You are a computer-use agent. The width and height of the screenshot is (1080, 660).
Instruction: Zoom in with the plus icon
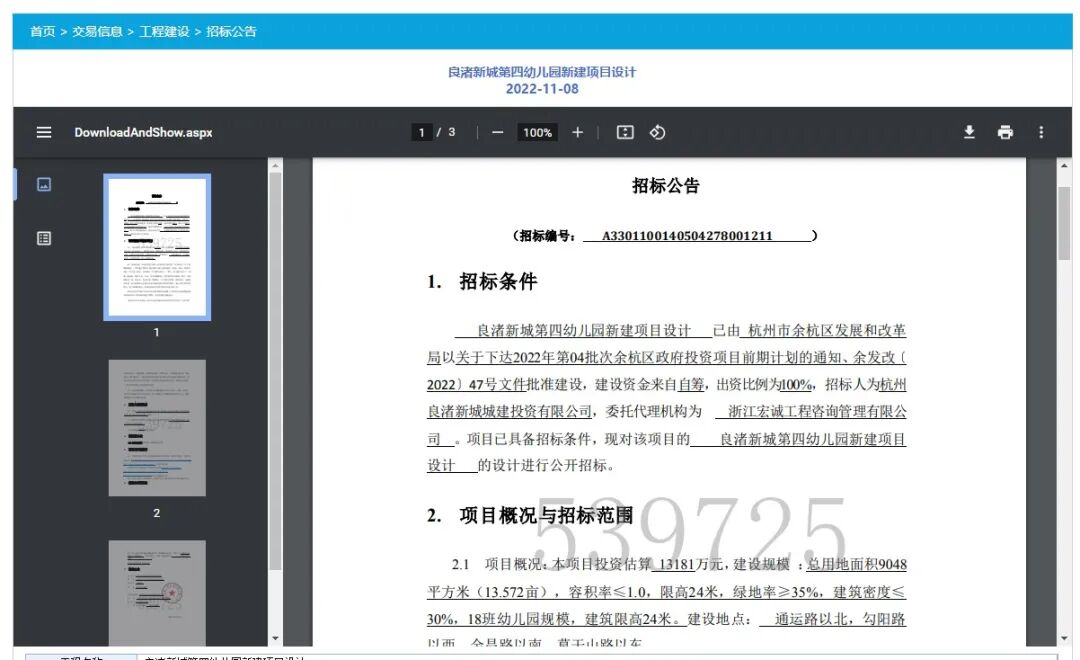[x=577, y=132]
